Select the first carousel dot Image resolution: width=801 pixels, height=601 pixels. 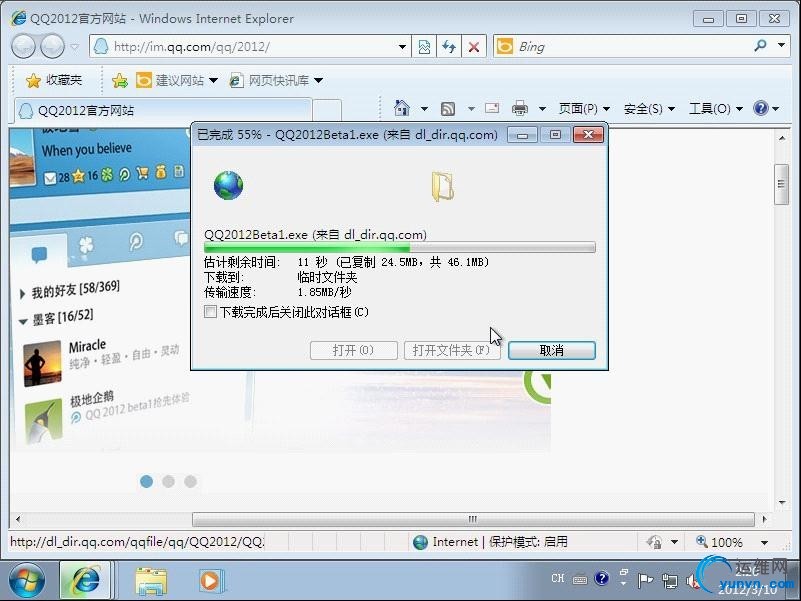coord(147,481)
